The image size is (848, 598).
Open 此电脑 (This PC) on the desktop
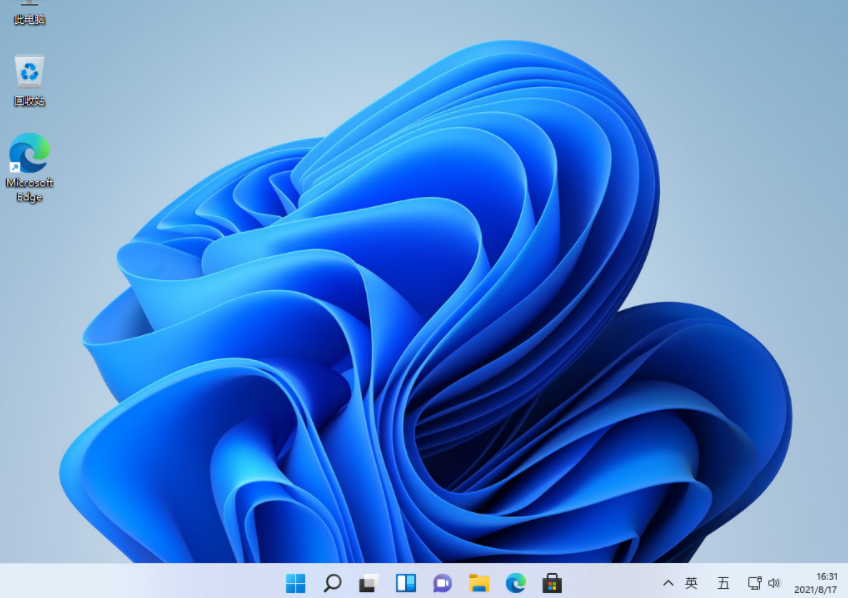click(x=28, y=10)
